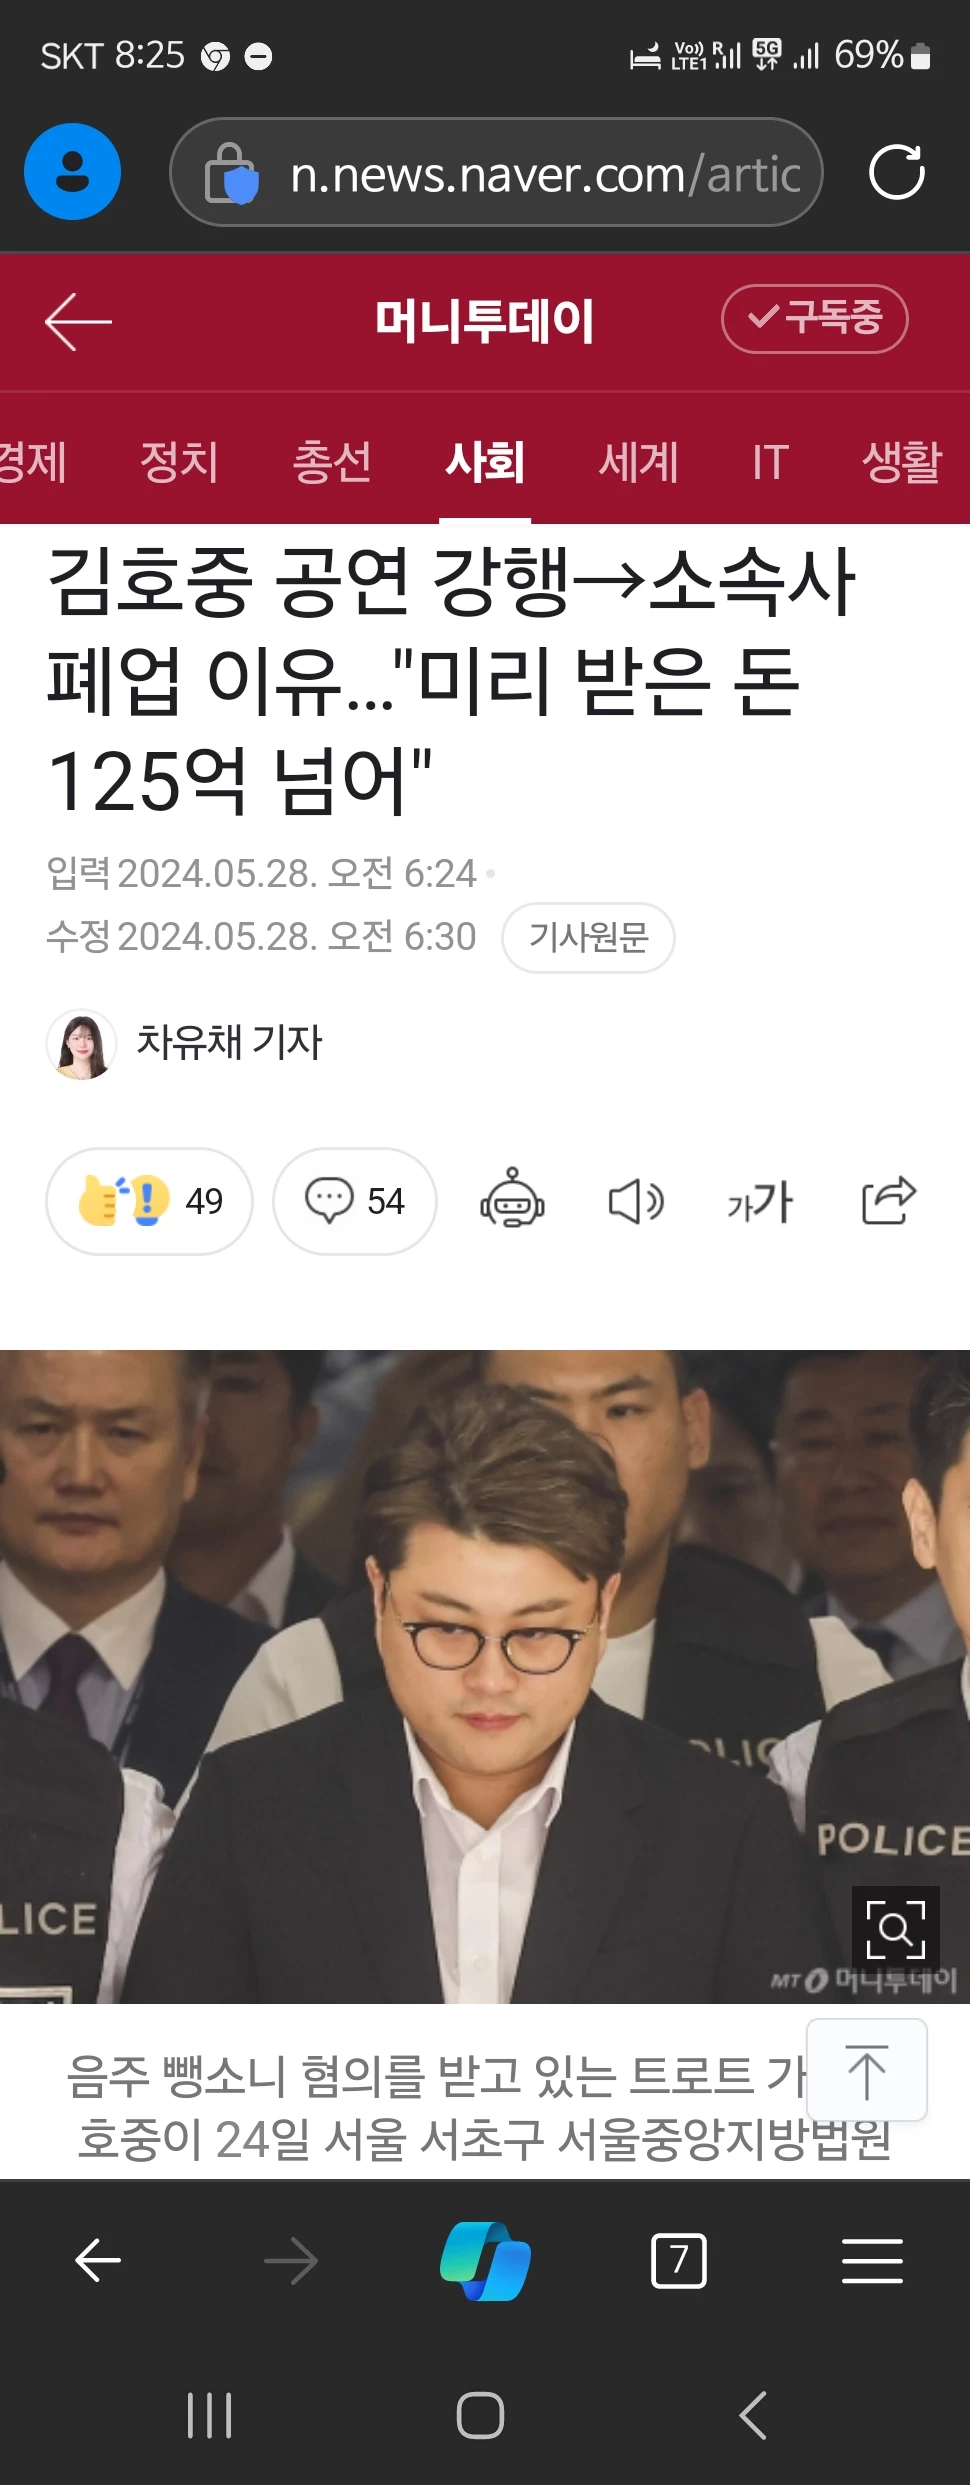Open the 기사원문 original article link
Screen dimensions: 970x2485
point(588,937)
